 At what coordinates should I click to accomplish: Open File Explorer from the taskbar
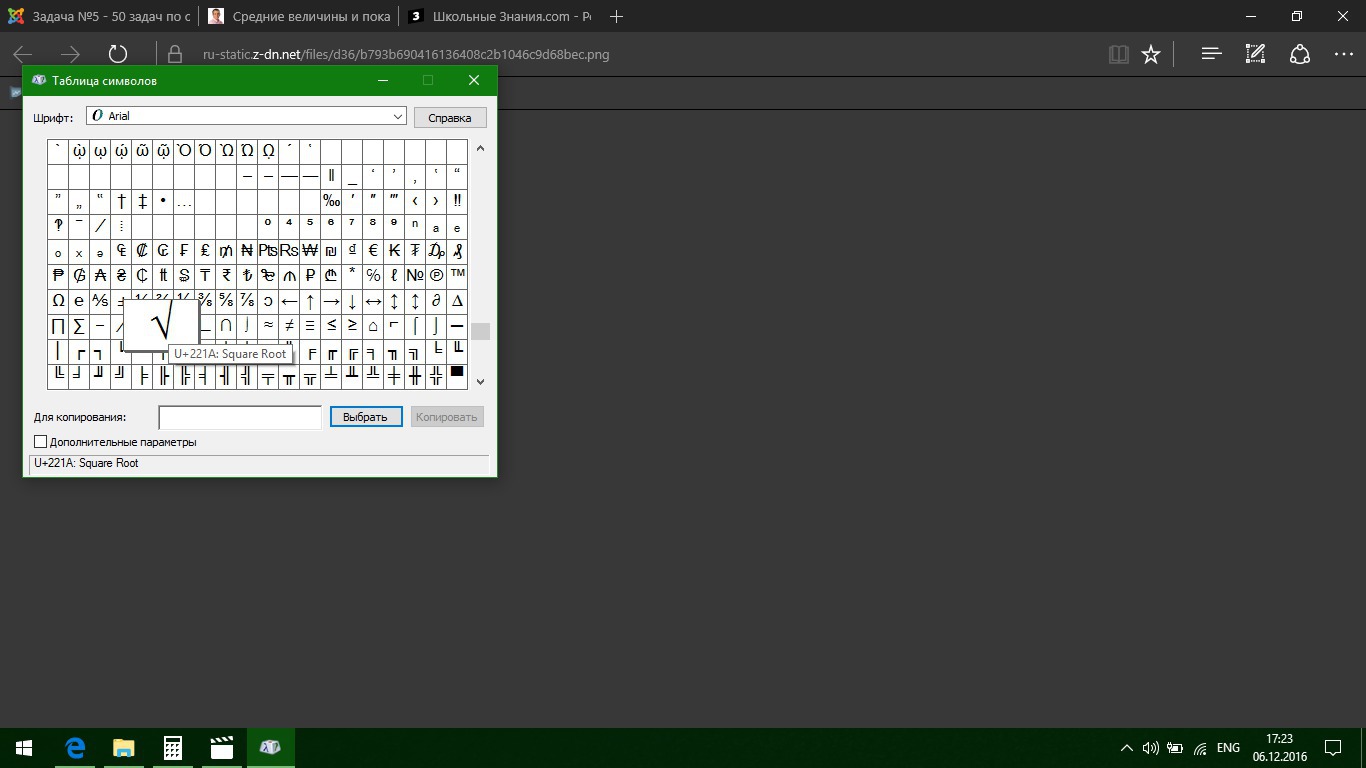pos(124,748)
